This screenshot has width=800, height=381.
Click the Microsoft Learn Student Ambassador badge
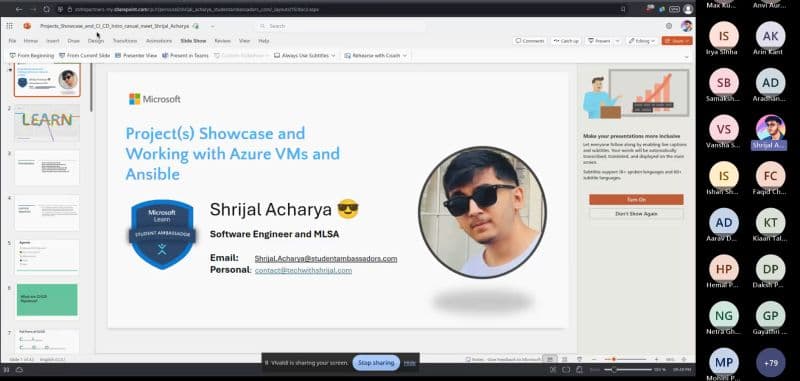pyautogui.click(x=162, y=234)
